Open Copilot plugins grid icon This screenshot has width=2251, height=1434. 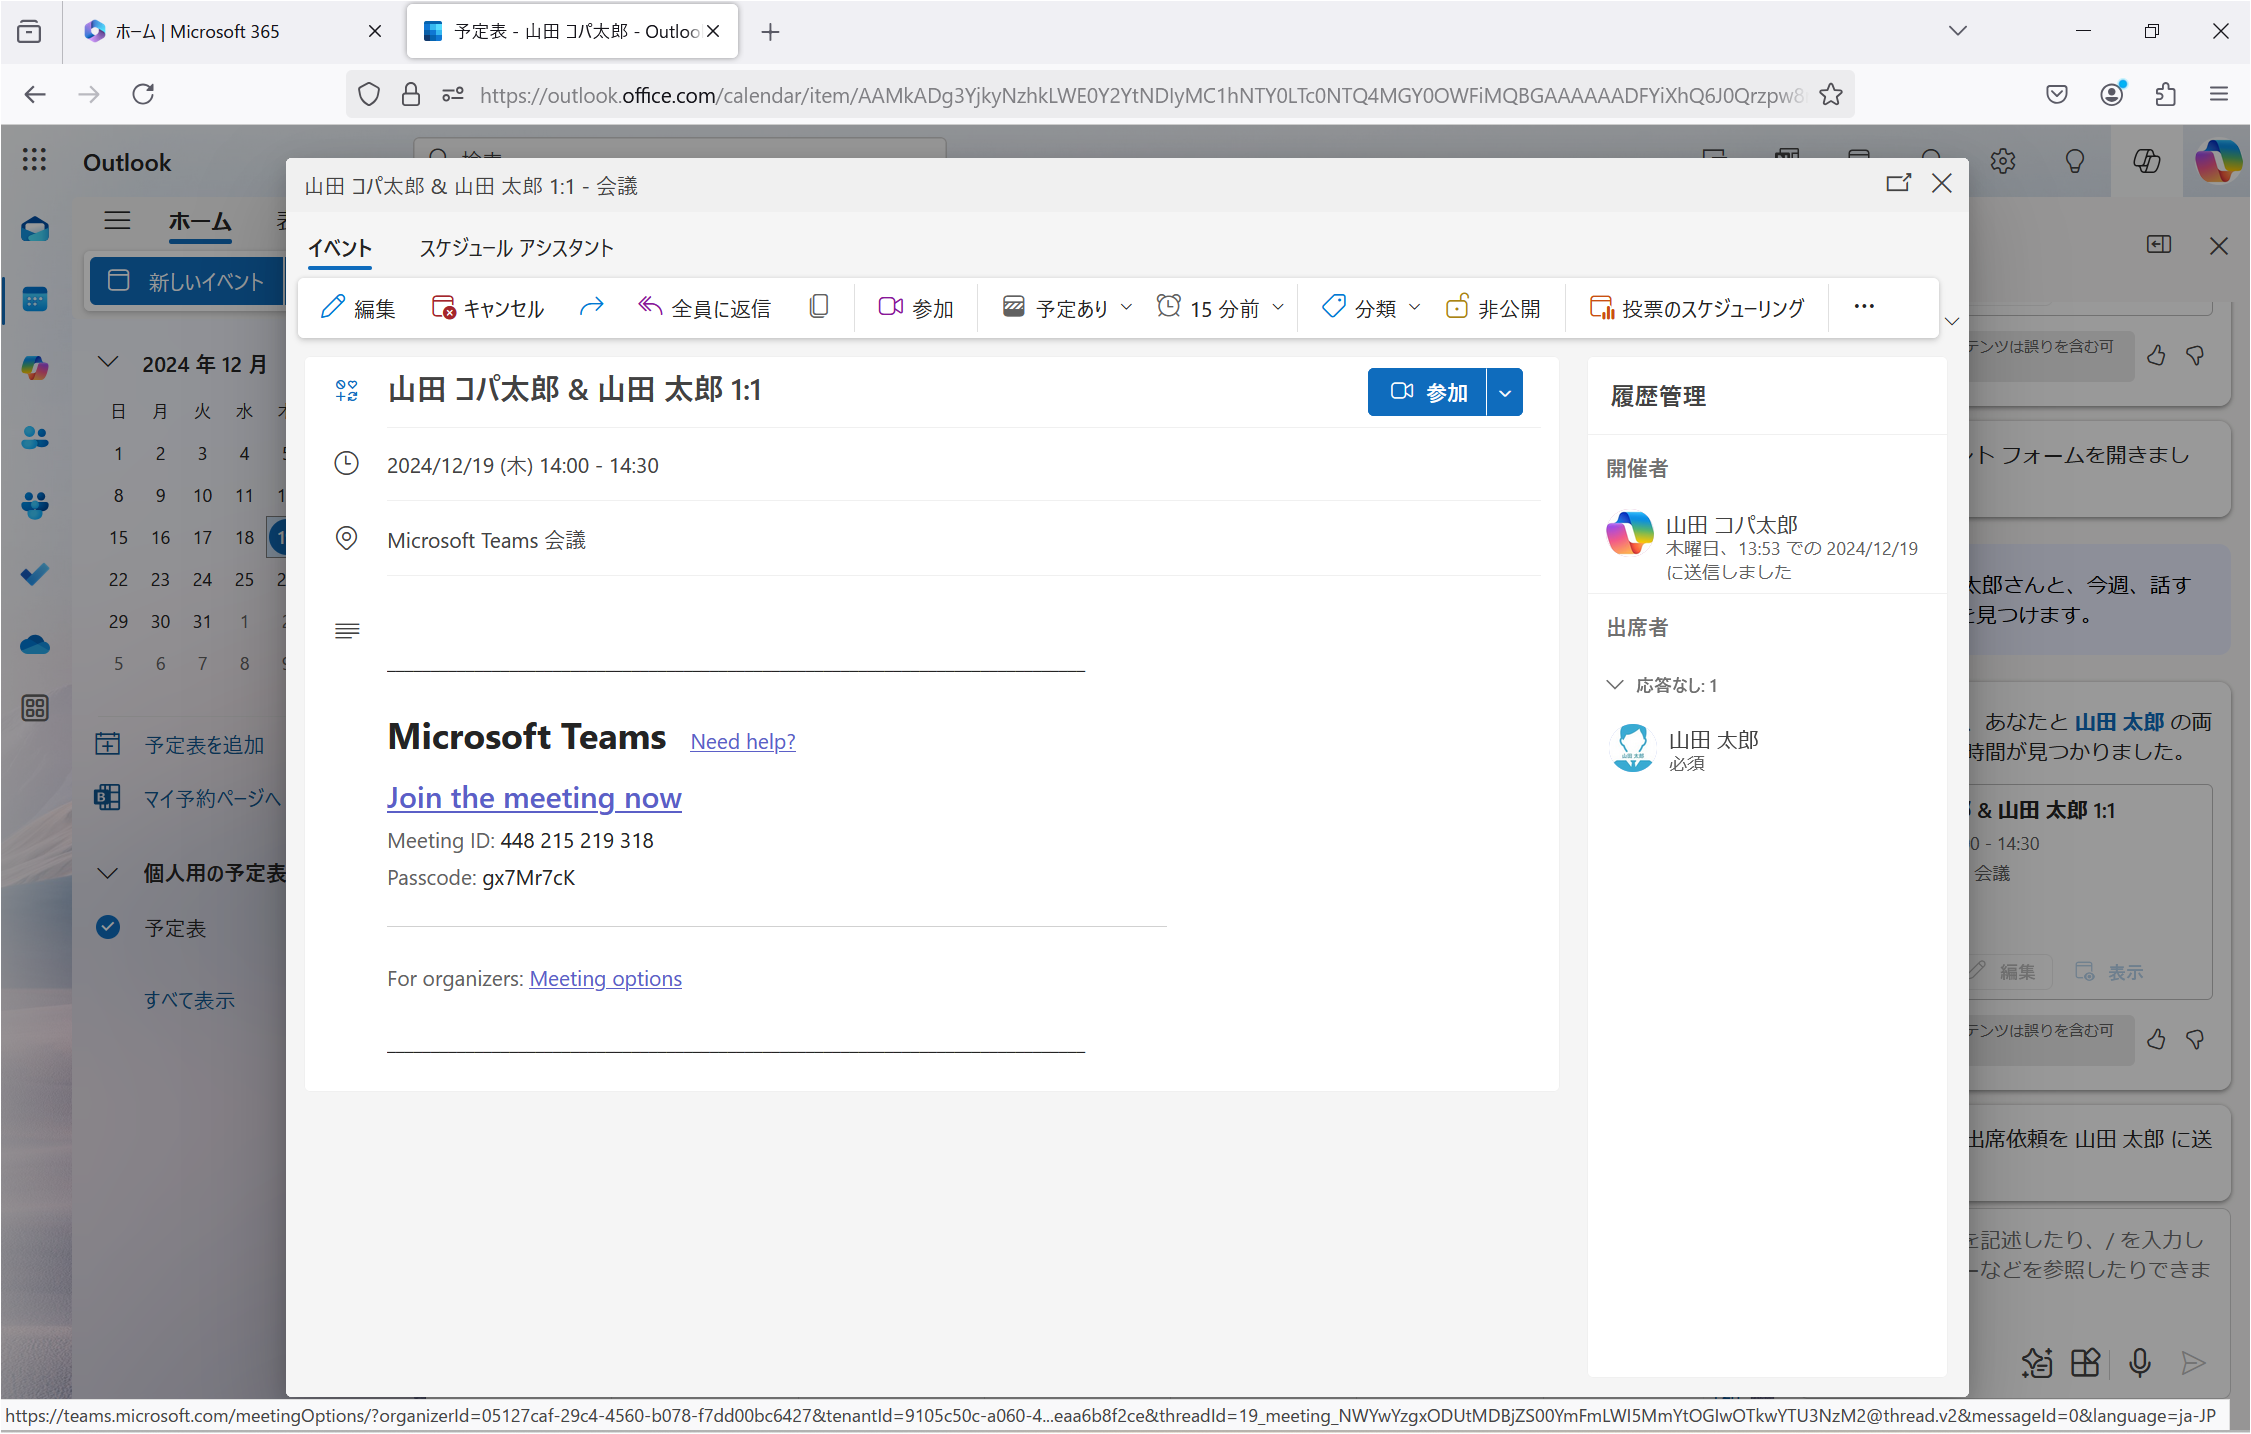click(x=2085, y=1362)
